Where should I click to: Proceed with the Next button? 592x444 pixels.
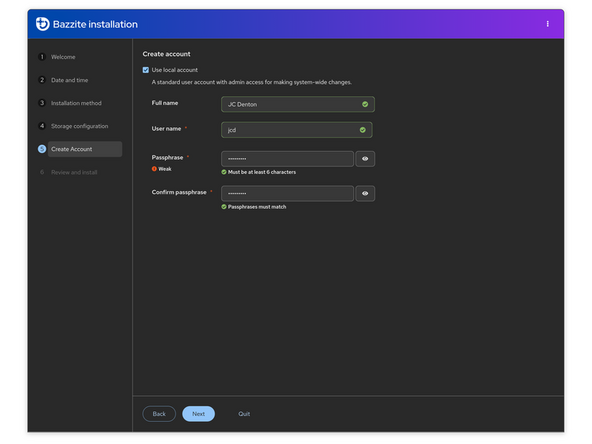click(x=199, y=414)
